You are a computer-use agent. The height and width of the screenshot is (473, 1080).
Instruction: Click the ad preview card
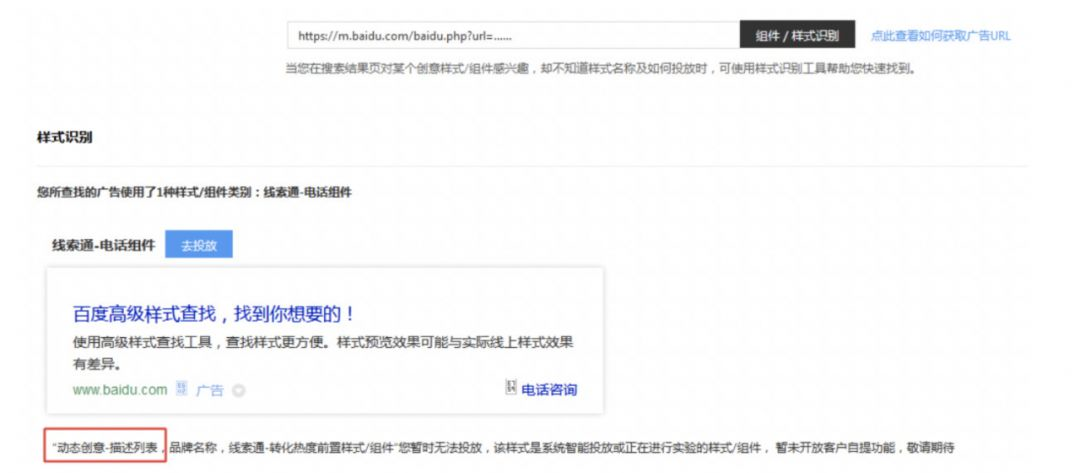(324, 338)
